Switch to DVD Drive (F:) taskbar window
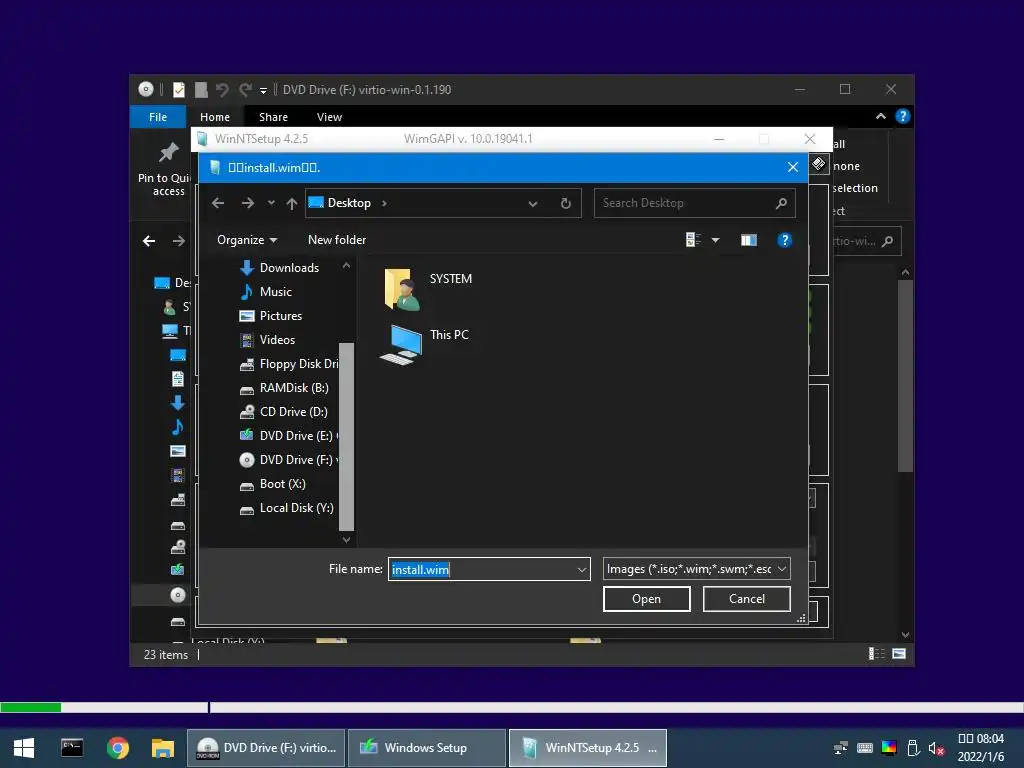This screenshot has height=768, width=1024. pyautogui.click(x=266, y=748)
